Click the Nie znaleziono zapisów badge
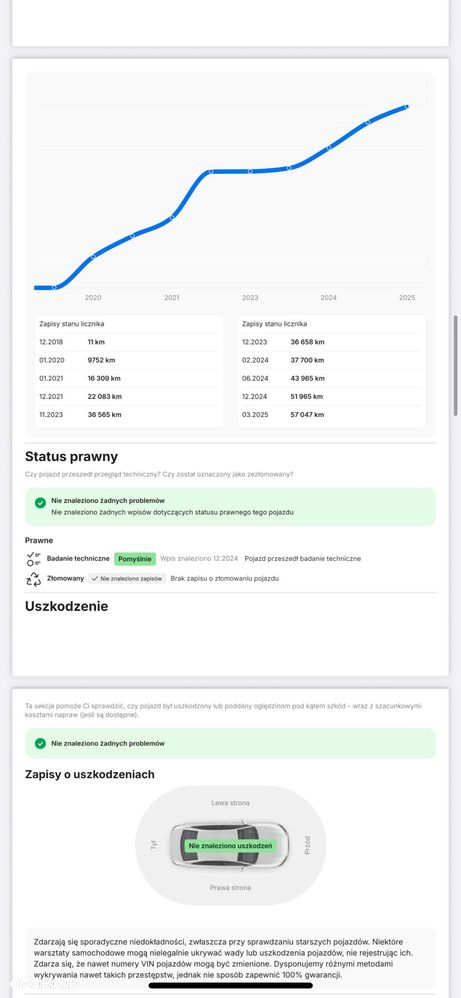461x998 pixels. [x=127, y=579]
